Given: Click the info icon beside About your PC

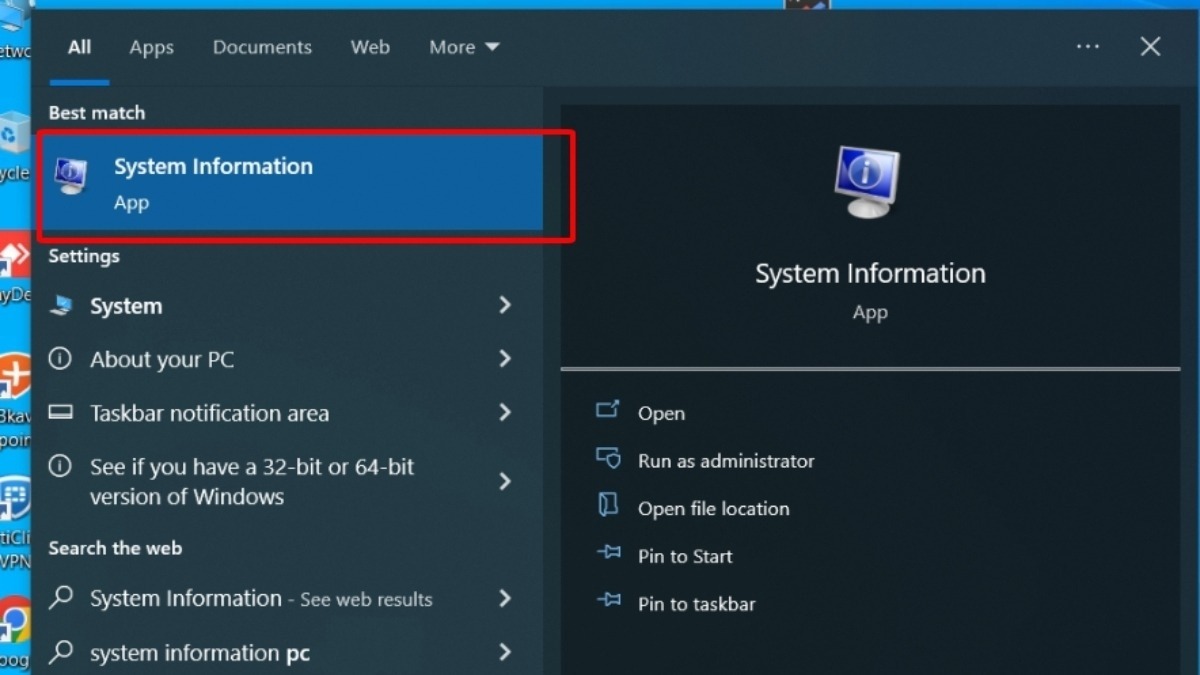Looking at the screenshot, I should (x=60, y=358).
